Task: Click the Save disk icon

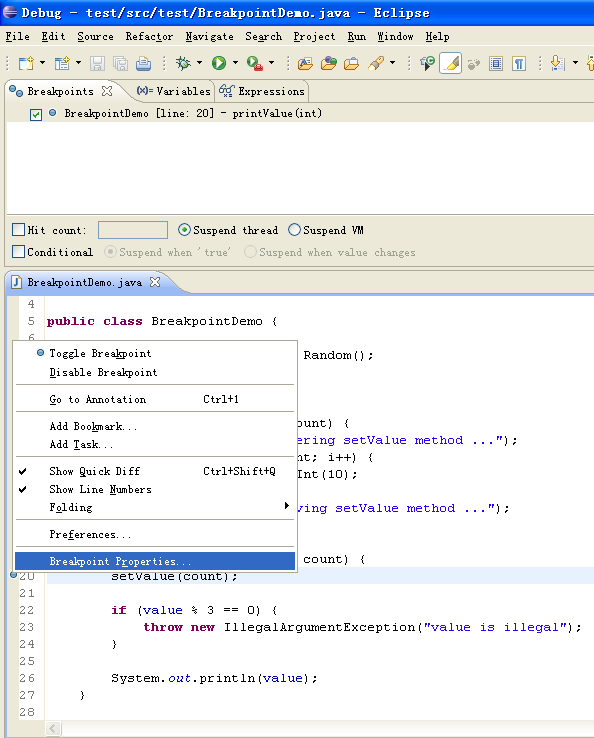Action: tap(97, 64)
